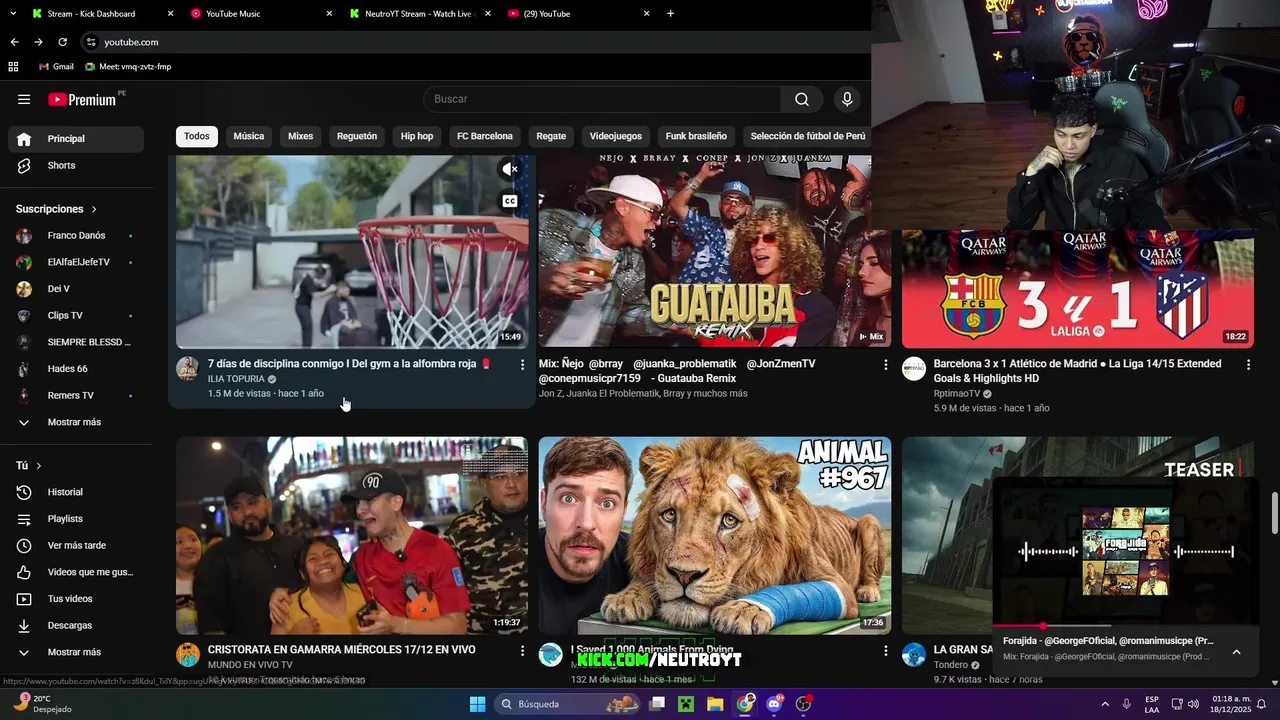Image resolution: width=1280 pixels, height=720 pixels.
Task: Open the Gmail bookmark
Action: tap(56, 66)
